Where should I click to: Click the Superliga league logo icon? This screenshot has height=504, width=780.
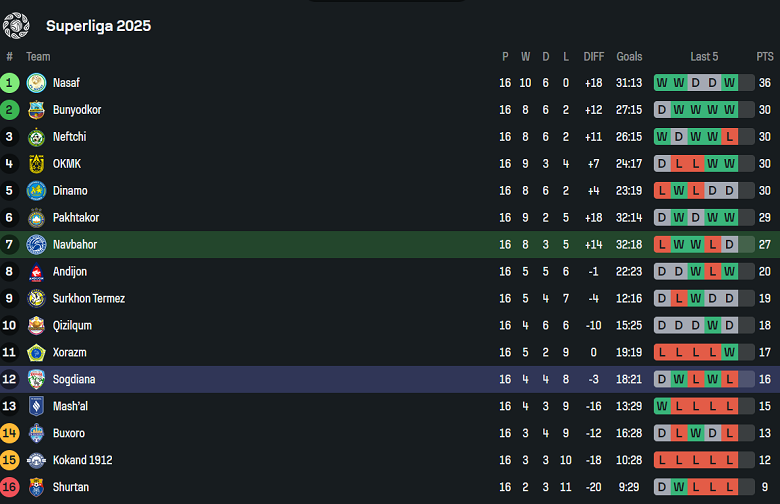point(16,25)
